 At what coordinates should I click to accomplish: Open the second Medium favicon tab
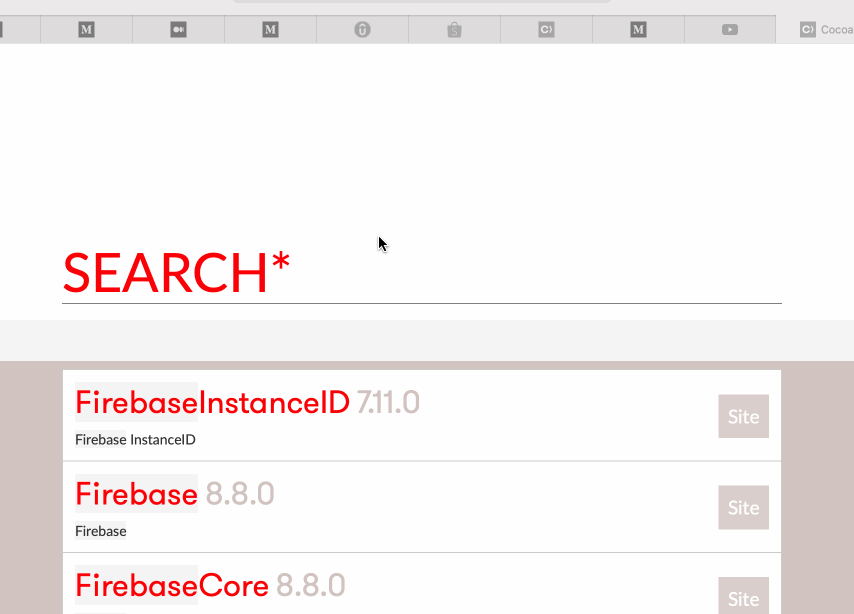270,30
